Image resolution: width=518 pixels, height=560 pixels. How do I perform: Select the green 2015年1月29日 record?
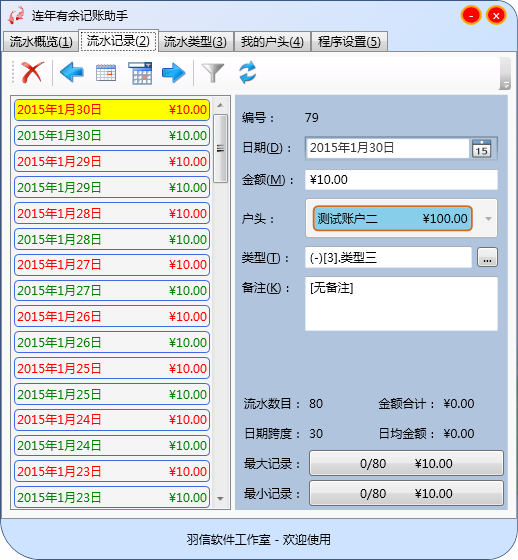click(112, 187)
